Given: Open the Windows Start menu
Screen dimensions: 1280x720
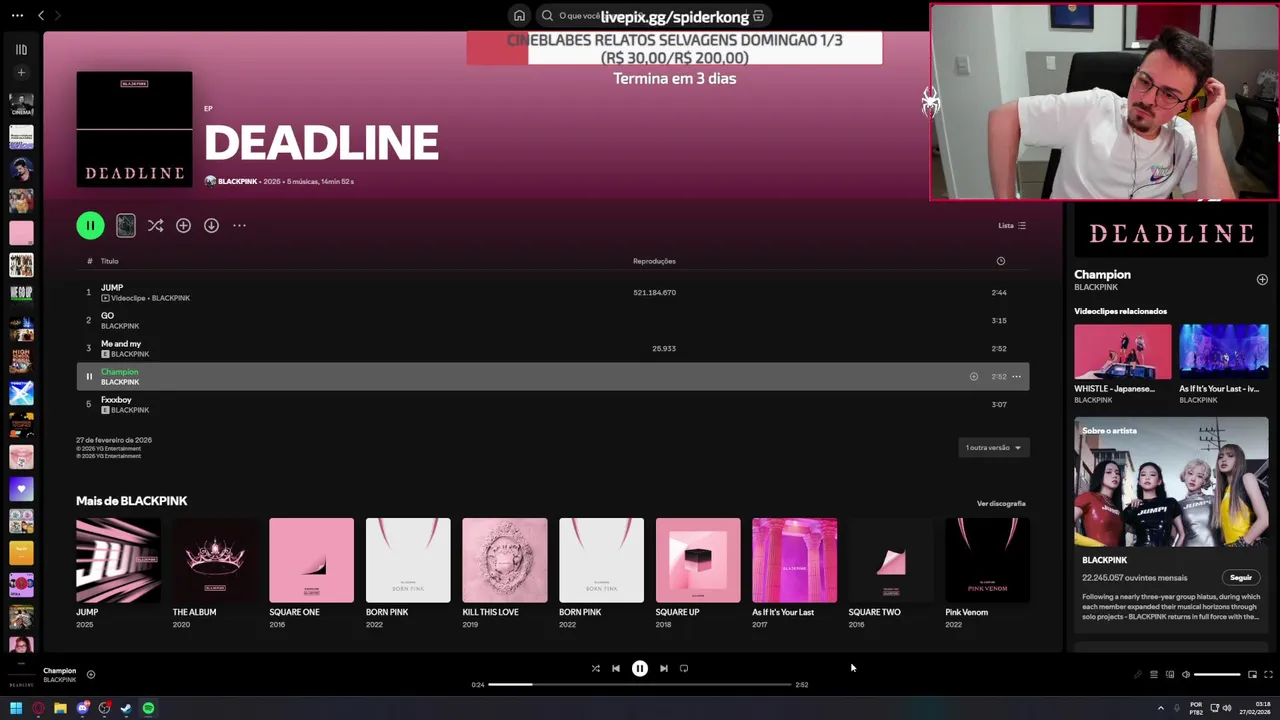Looking at the screenshot, I should [x=16, y=709].
